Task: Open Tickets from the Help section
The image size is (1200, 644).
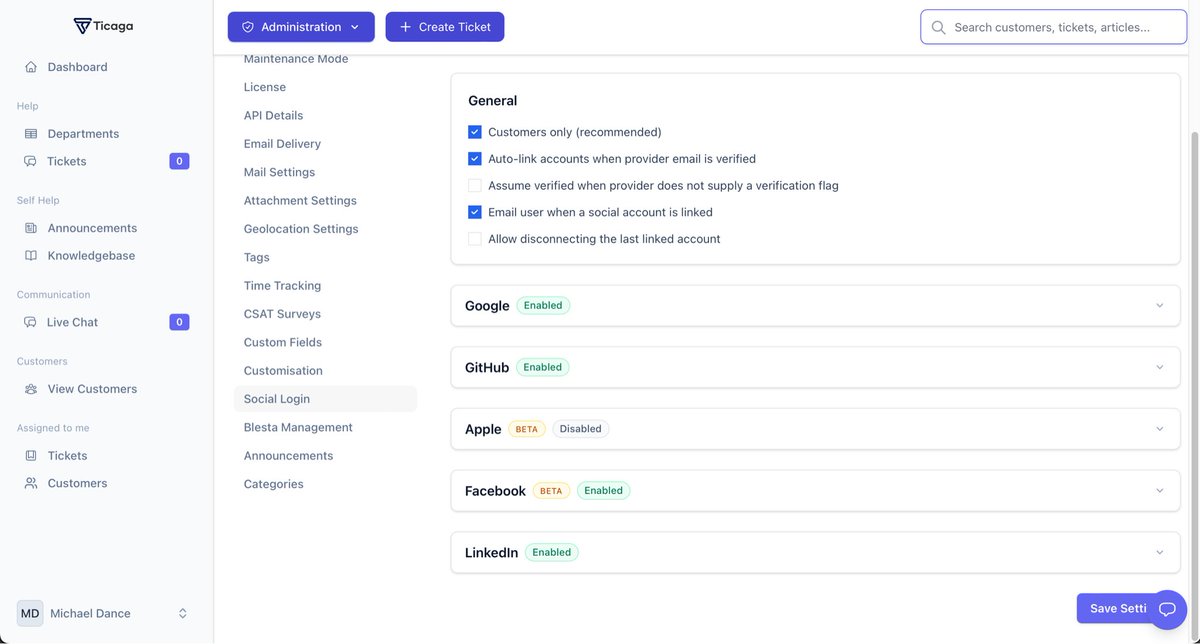Action: [29, 161]
